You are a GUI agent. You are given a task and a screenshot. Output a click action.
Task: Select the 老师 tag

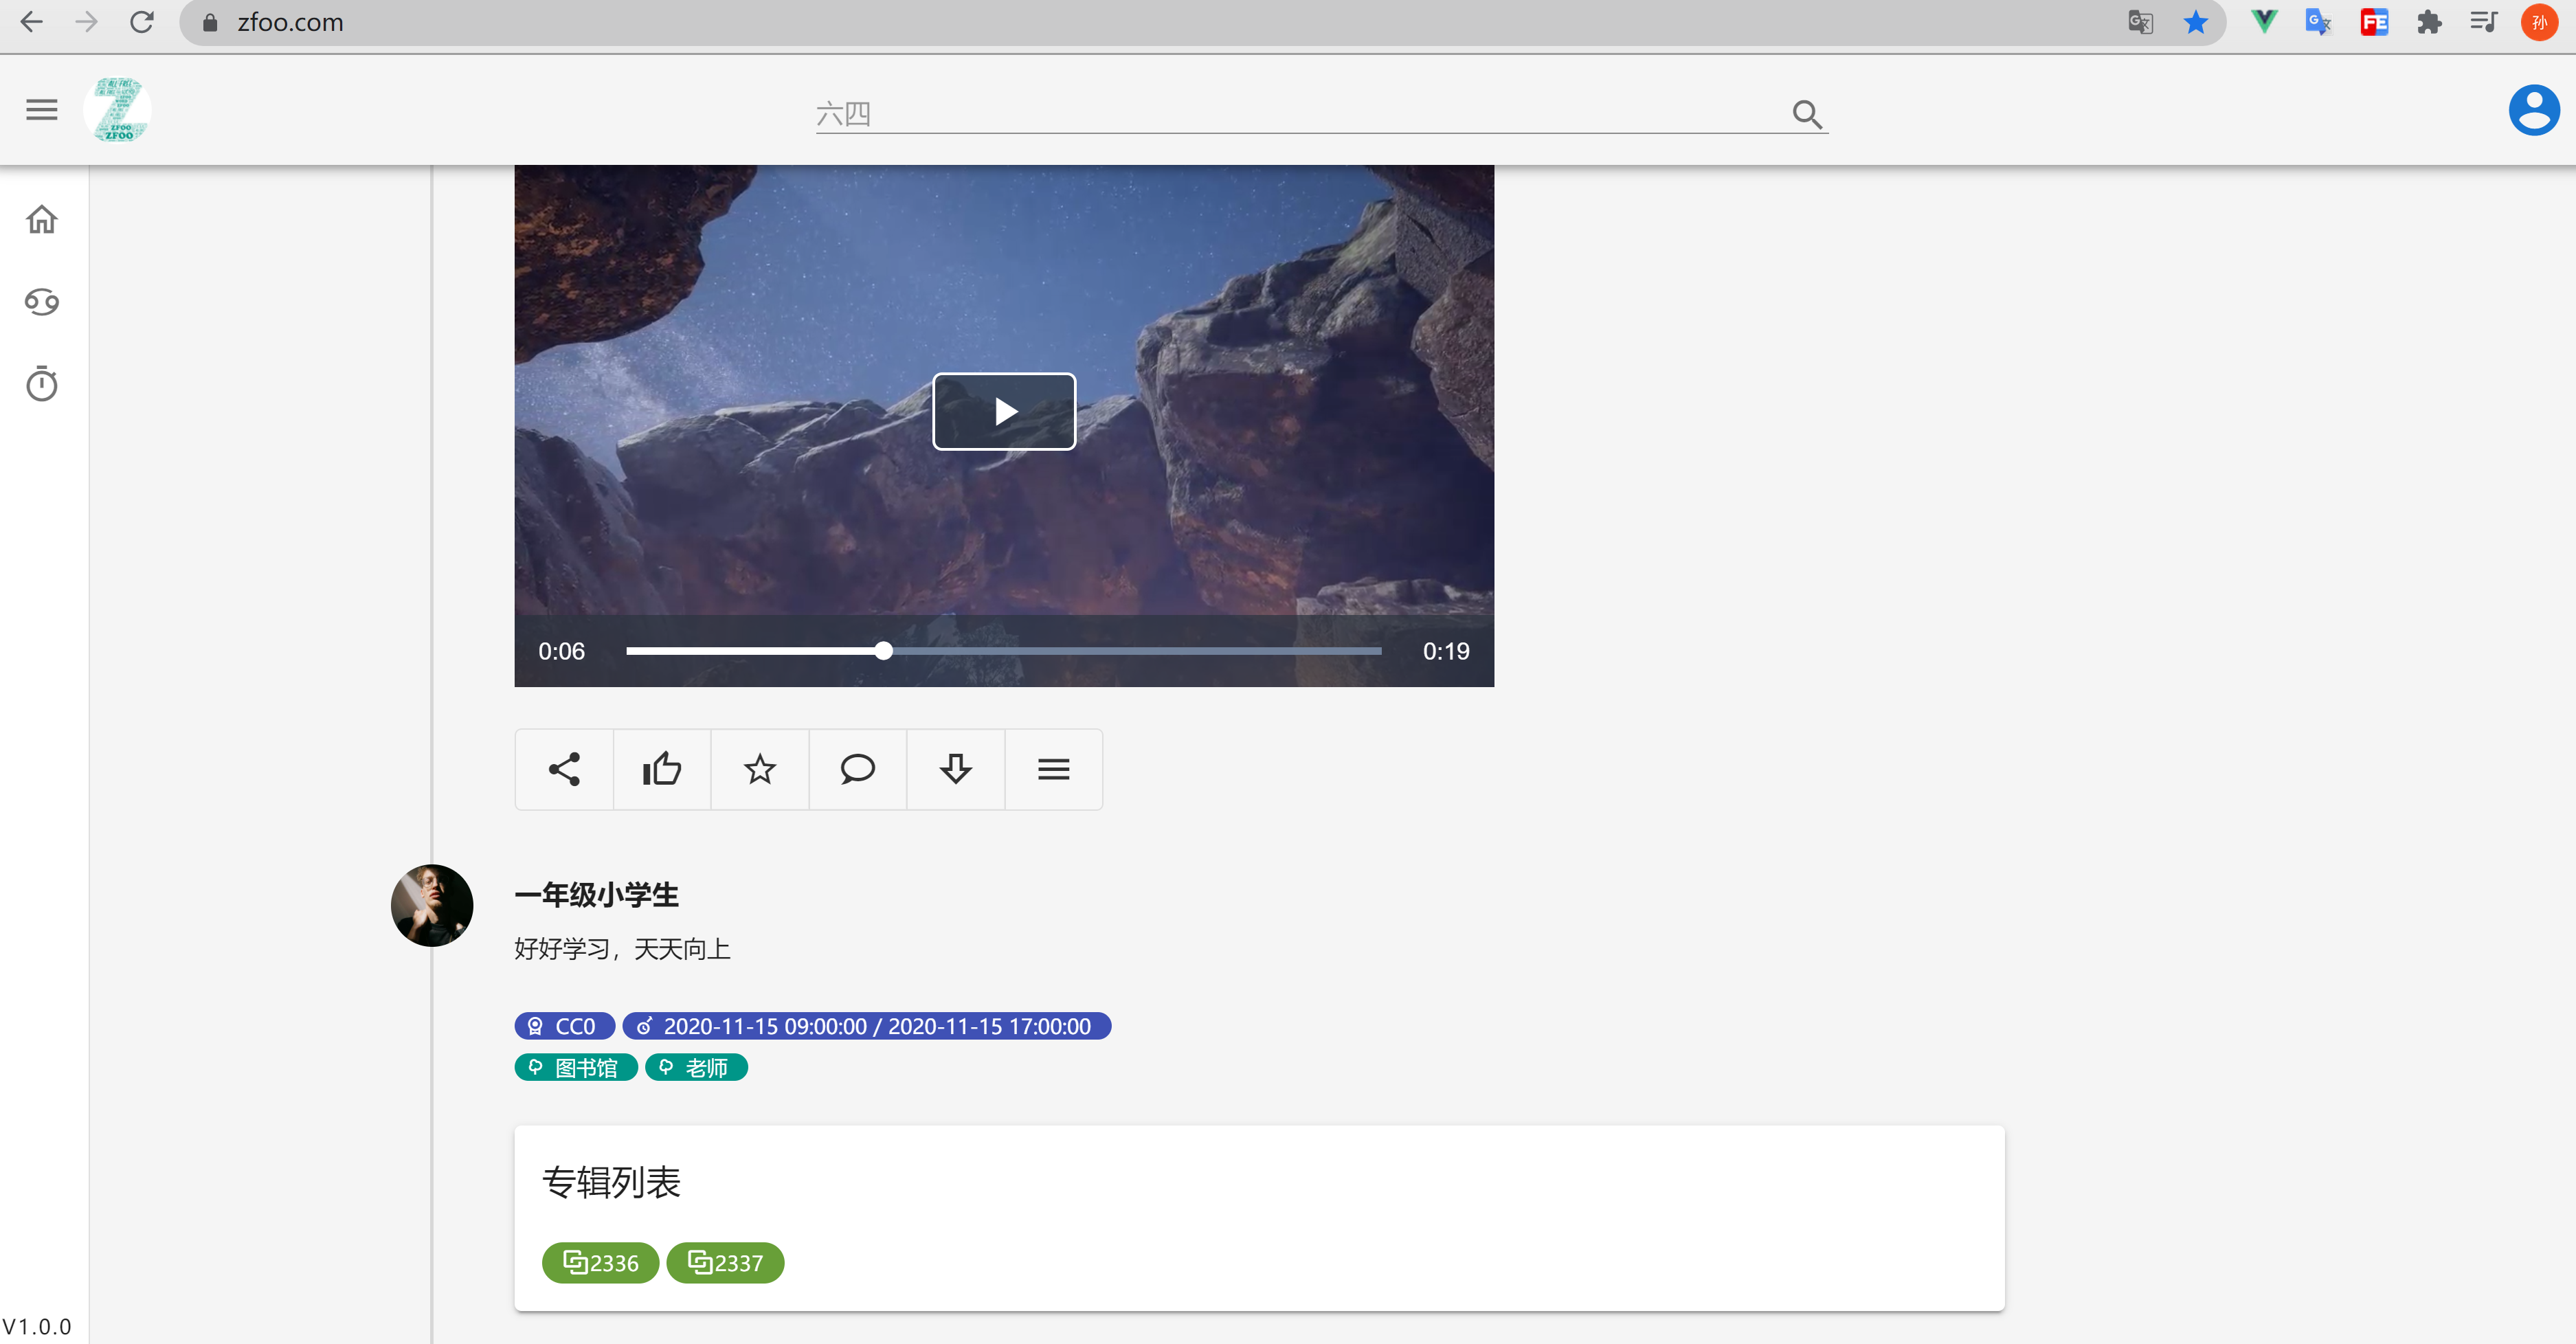696,1068
